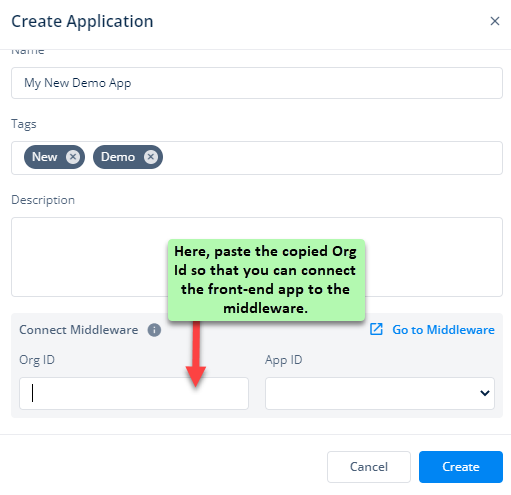Click the Create button
511x495 pixels.
click(461, 467)
